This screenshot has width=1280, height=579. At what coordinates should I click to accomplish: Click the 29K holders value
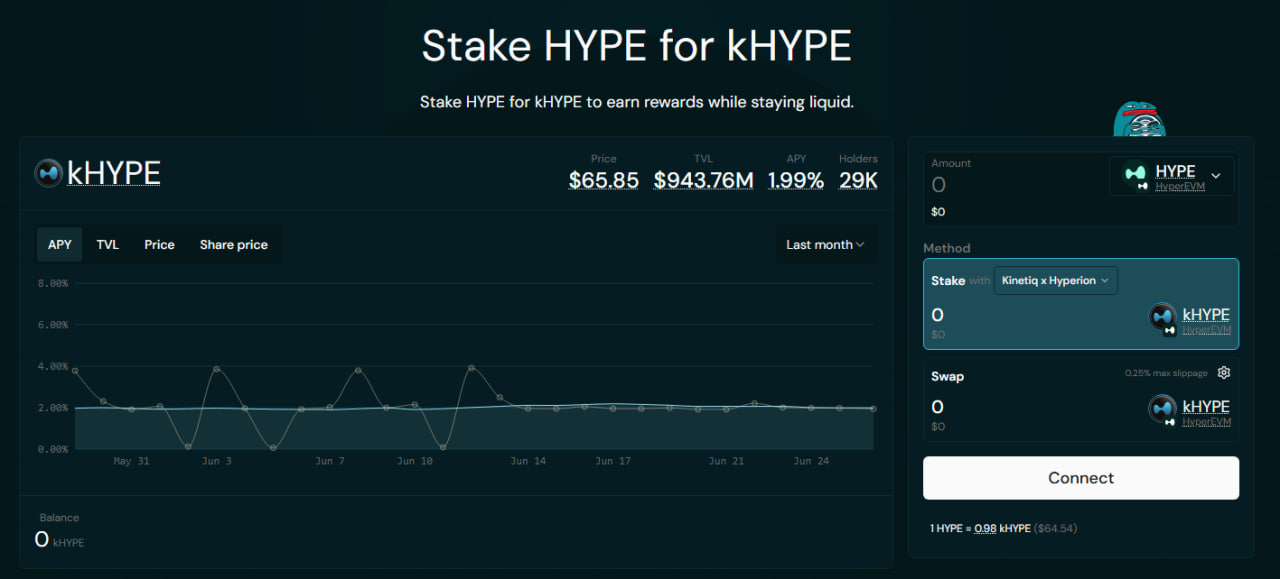pos(858,181)
